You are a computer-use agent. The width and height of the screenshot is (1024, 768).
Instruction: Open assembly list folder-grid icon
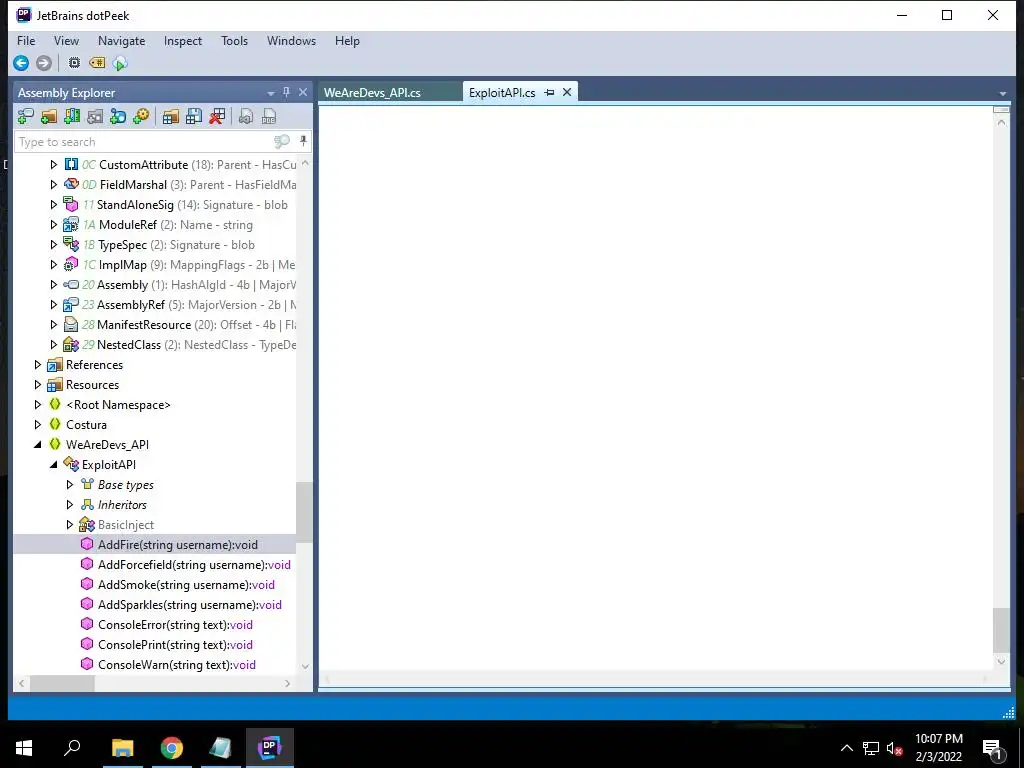point(171,117)
